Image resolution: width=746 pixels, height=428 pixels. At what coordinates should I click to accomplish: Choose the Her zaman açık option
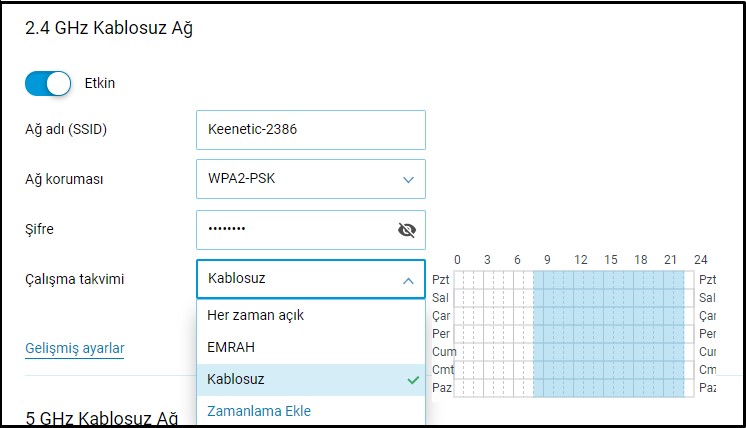click(x=256, y=315)
